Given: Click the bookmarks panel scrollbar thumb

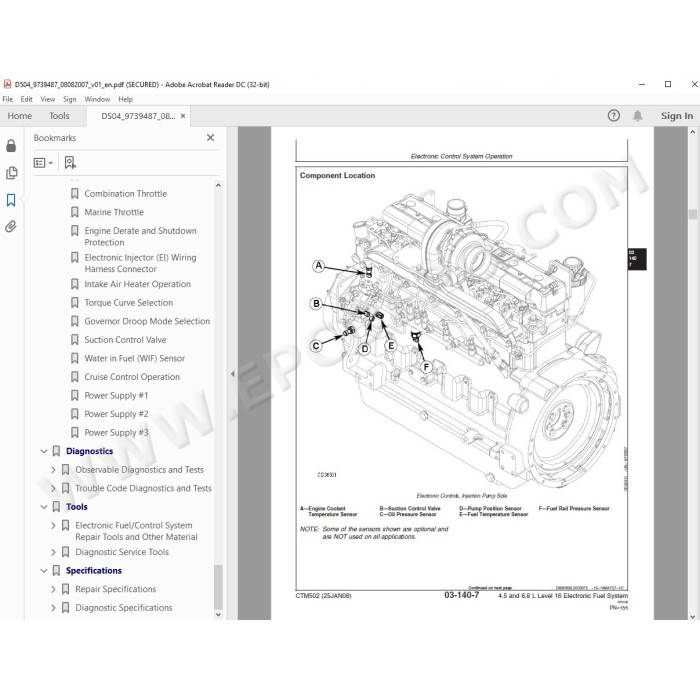Looking at the screenshot, I should 218,587.
